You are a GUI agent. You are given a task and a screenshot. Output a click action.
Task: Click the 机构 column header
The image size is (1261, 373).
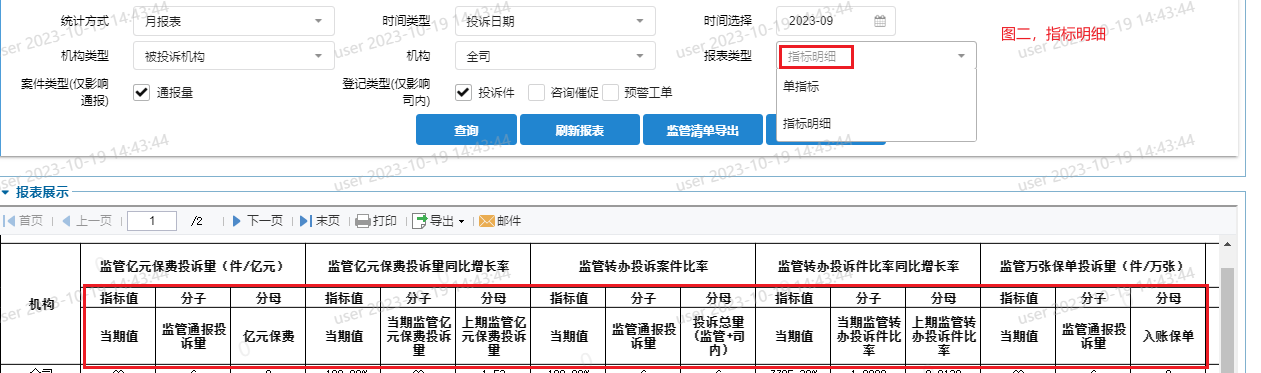pyautogui.click(x=42, y=305)
